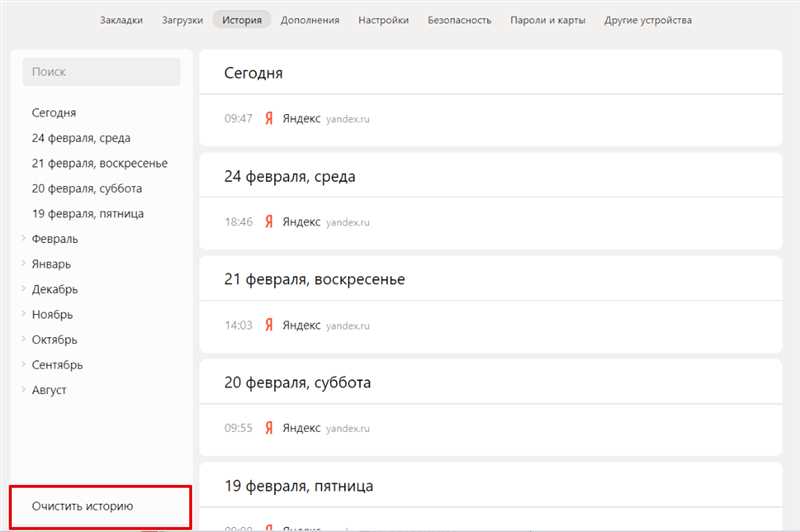Click Yandex icon of 18:46 entry
This screenshot has width=800, height=532.
pos(269,222)
